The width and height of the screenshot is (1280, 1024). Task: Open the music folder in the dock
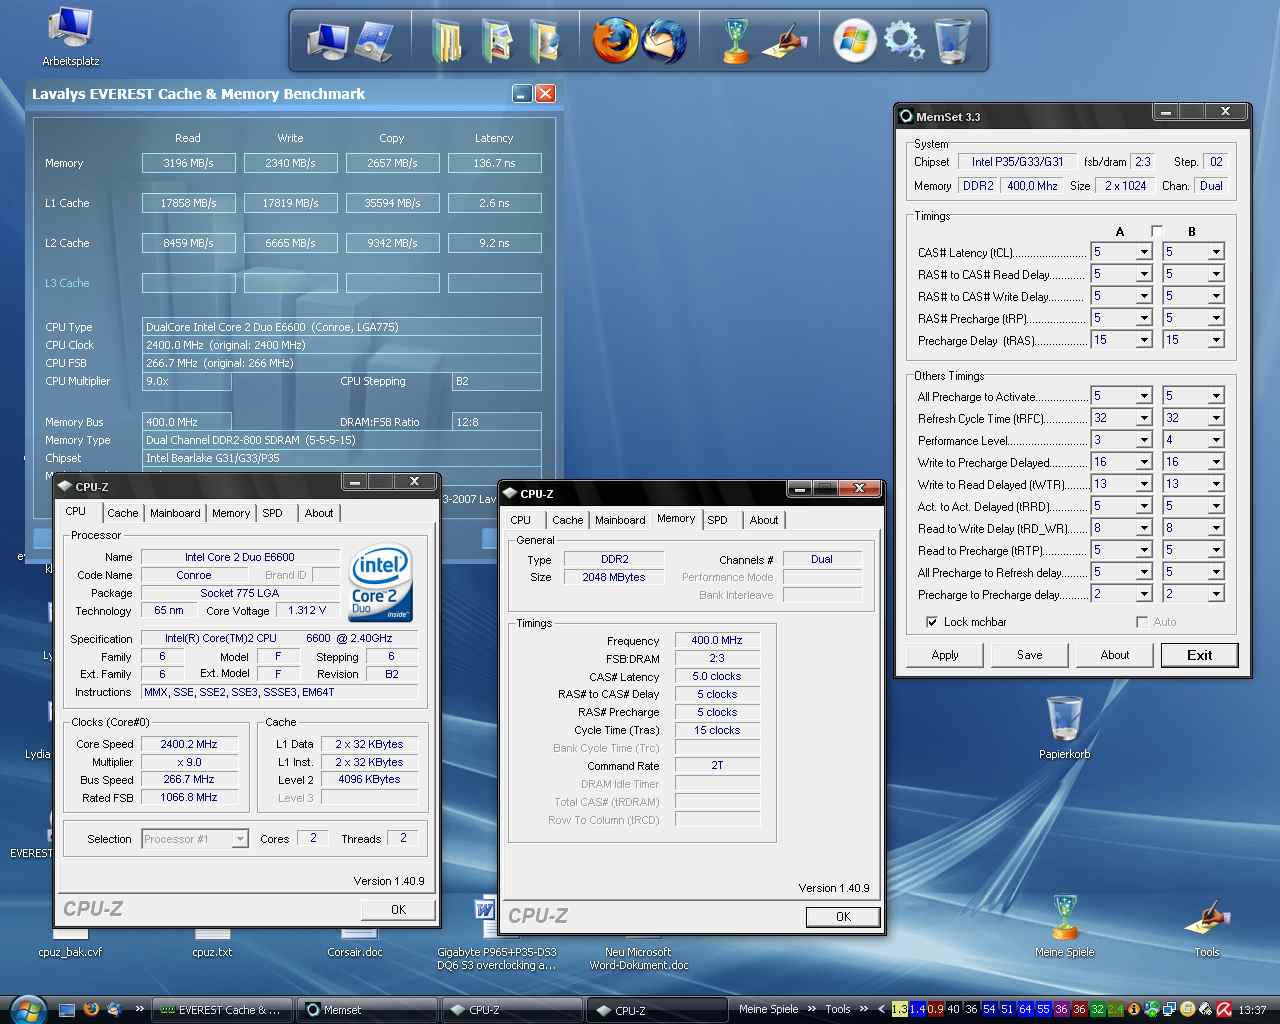545,41
